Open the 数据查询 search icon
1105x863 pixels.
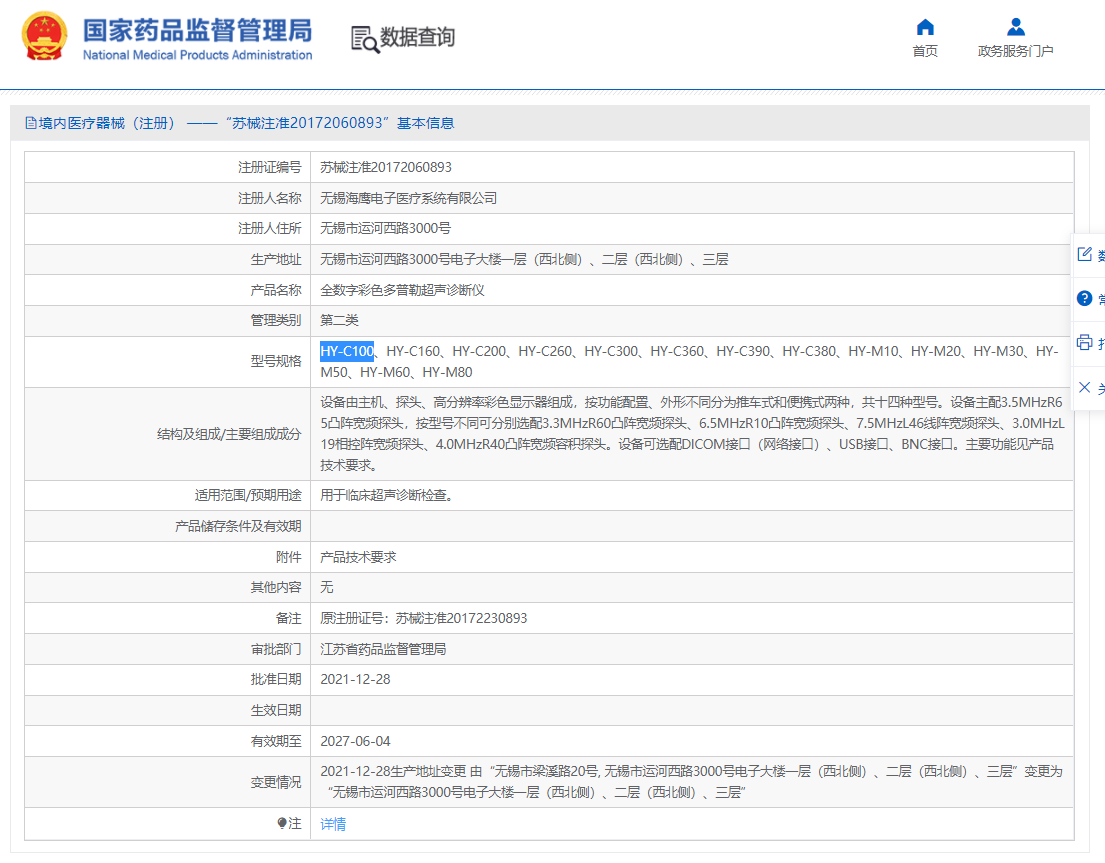point(365,39)
